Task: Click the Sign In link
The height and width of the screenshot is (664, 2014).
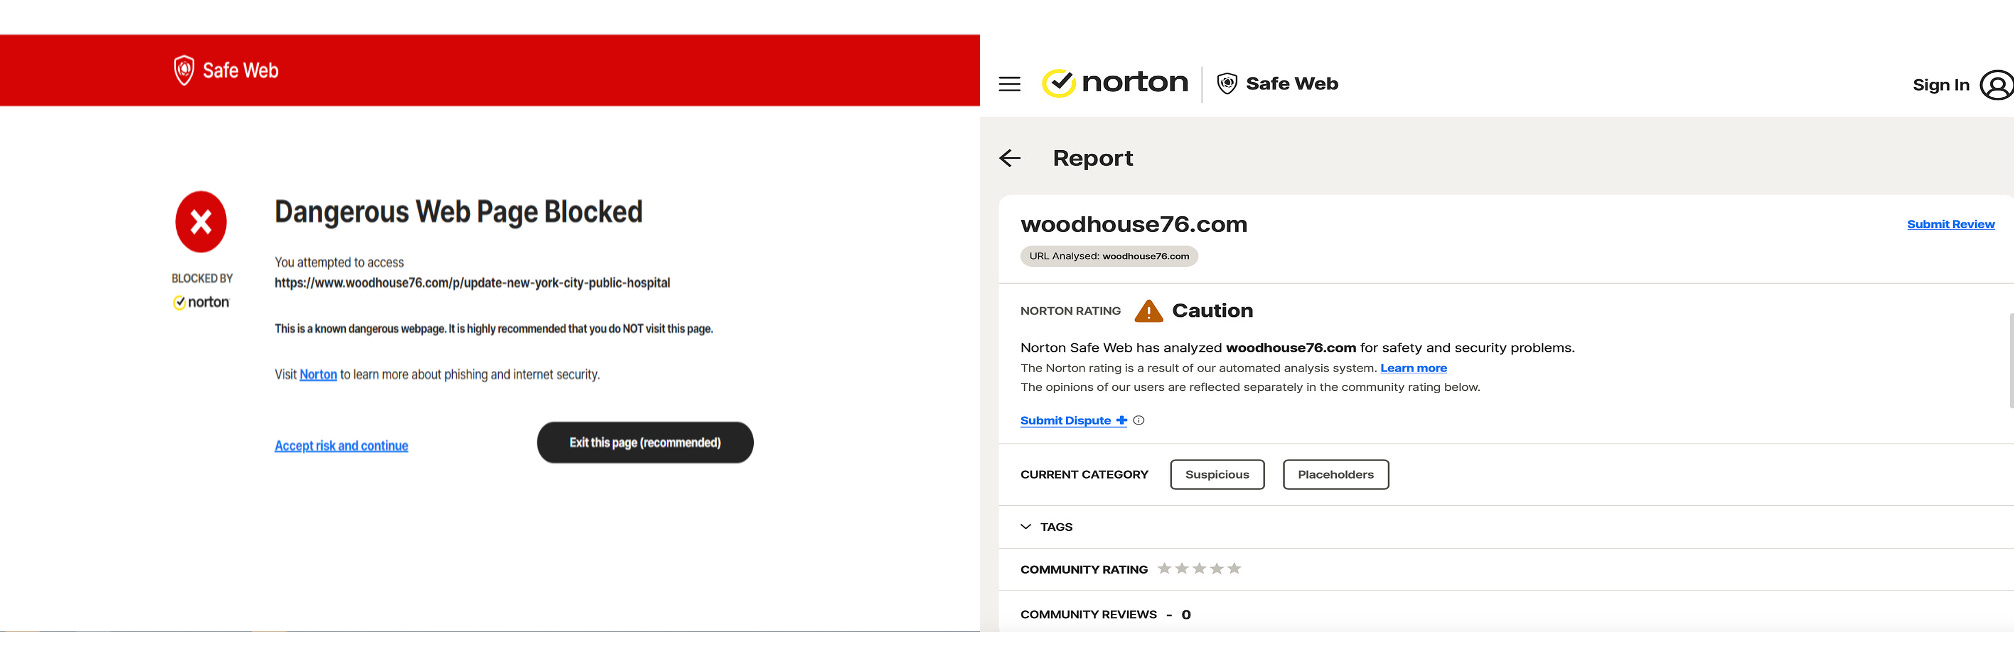Action: point(1941,85)
